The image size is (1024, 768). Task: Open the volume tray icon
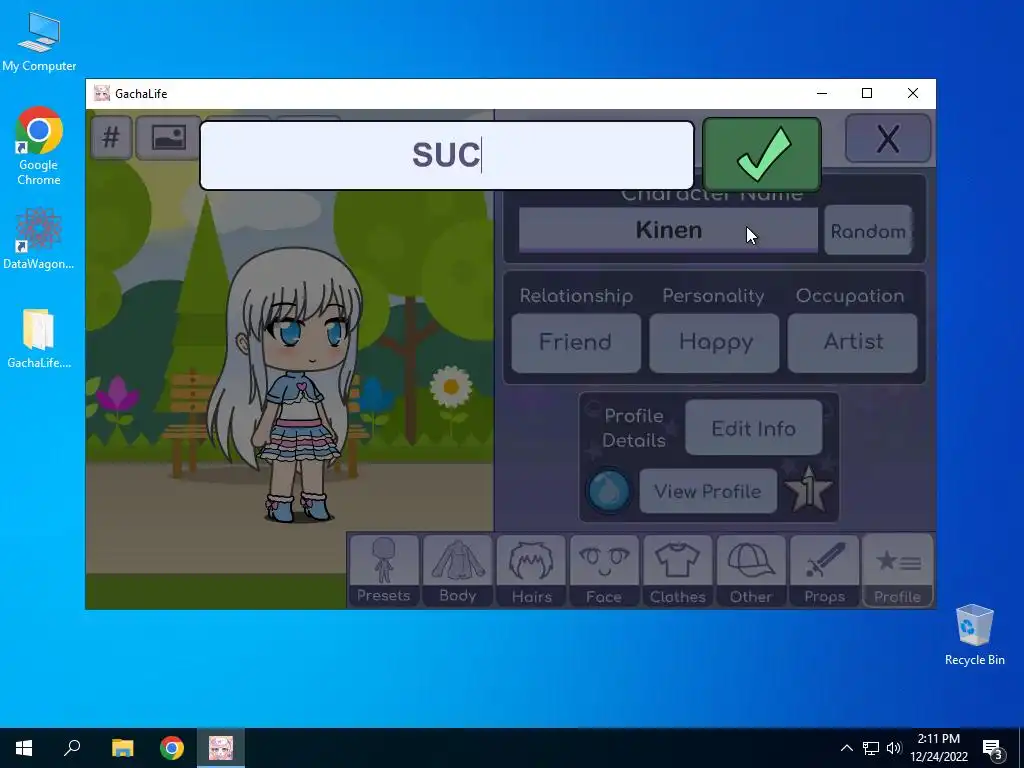[894, 748]
